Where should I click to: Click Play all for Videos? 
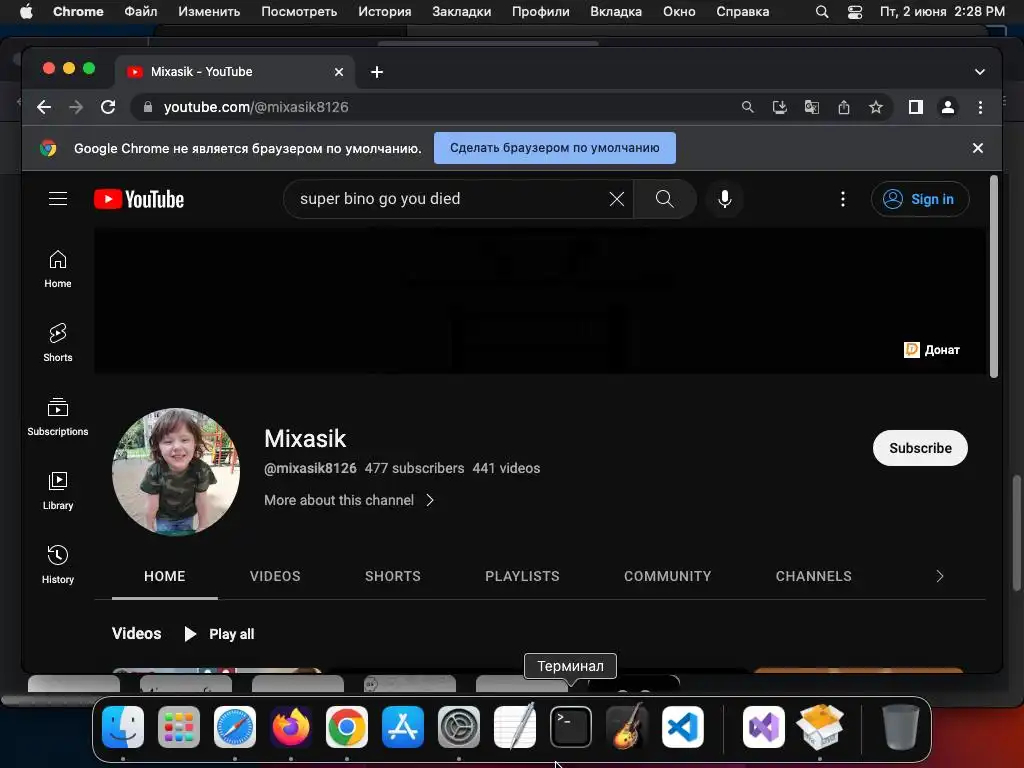click(219, 634)
